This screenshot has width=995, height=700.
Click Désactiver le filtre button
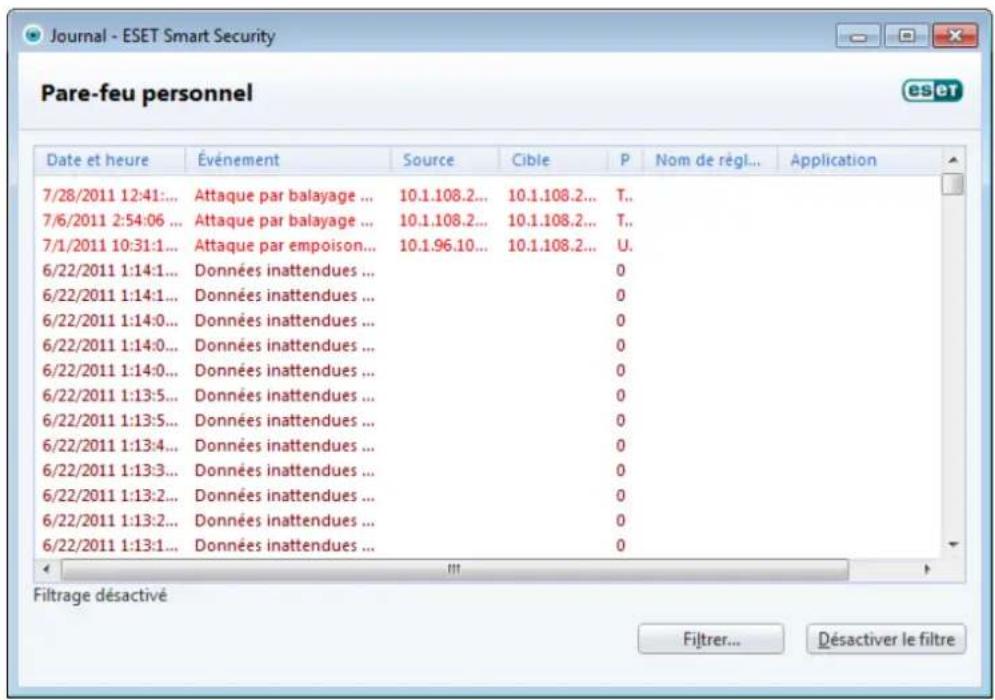pyautogui.click(x=886, y=638)
